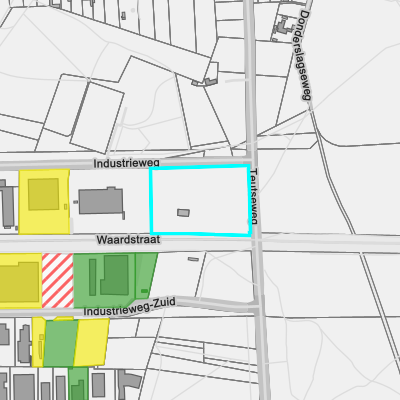Click yellow parcel south of Industrieweg-Zuid

[x=91, y=342]
